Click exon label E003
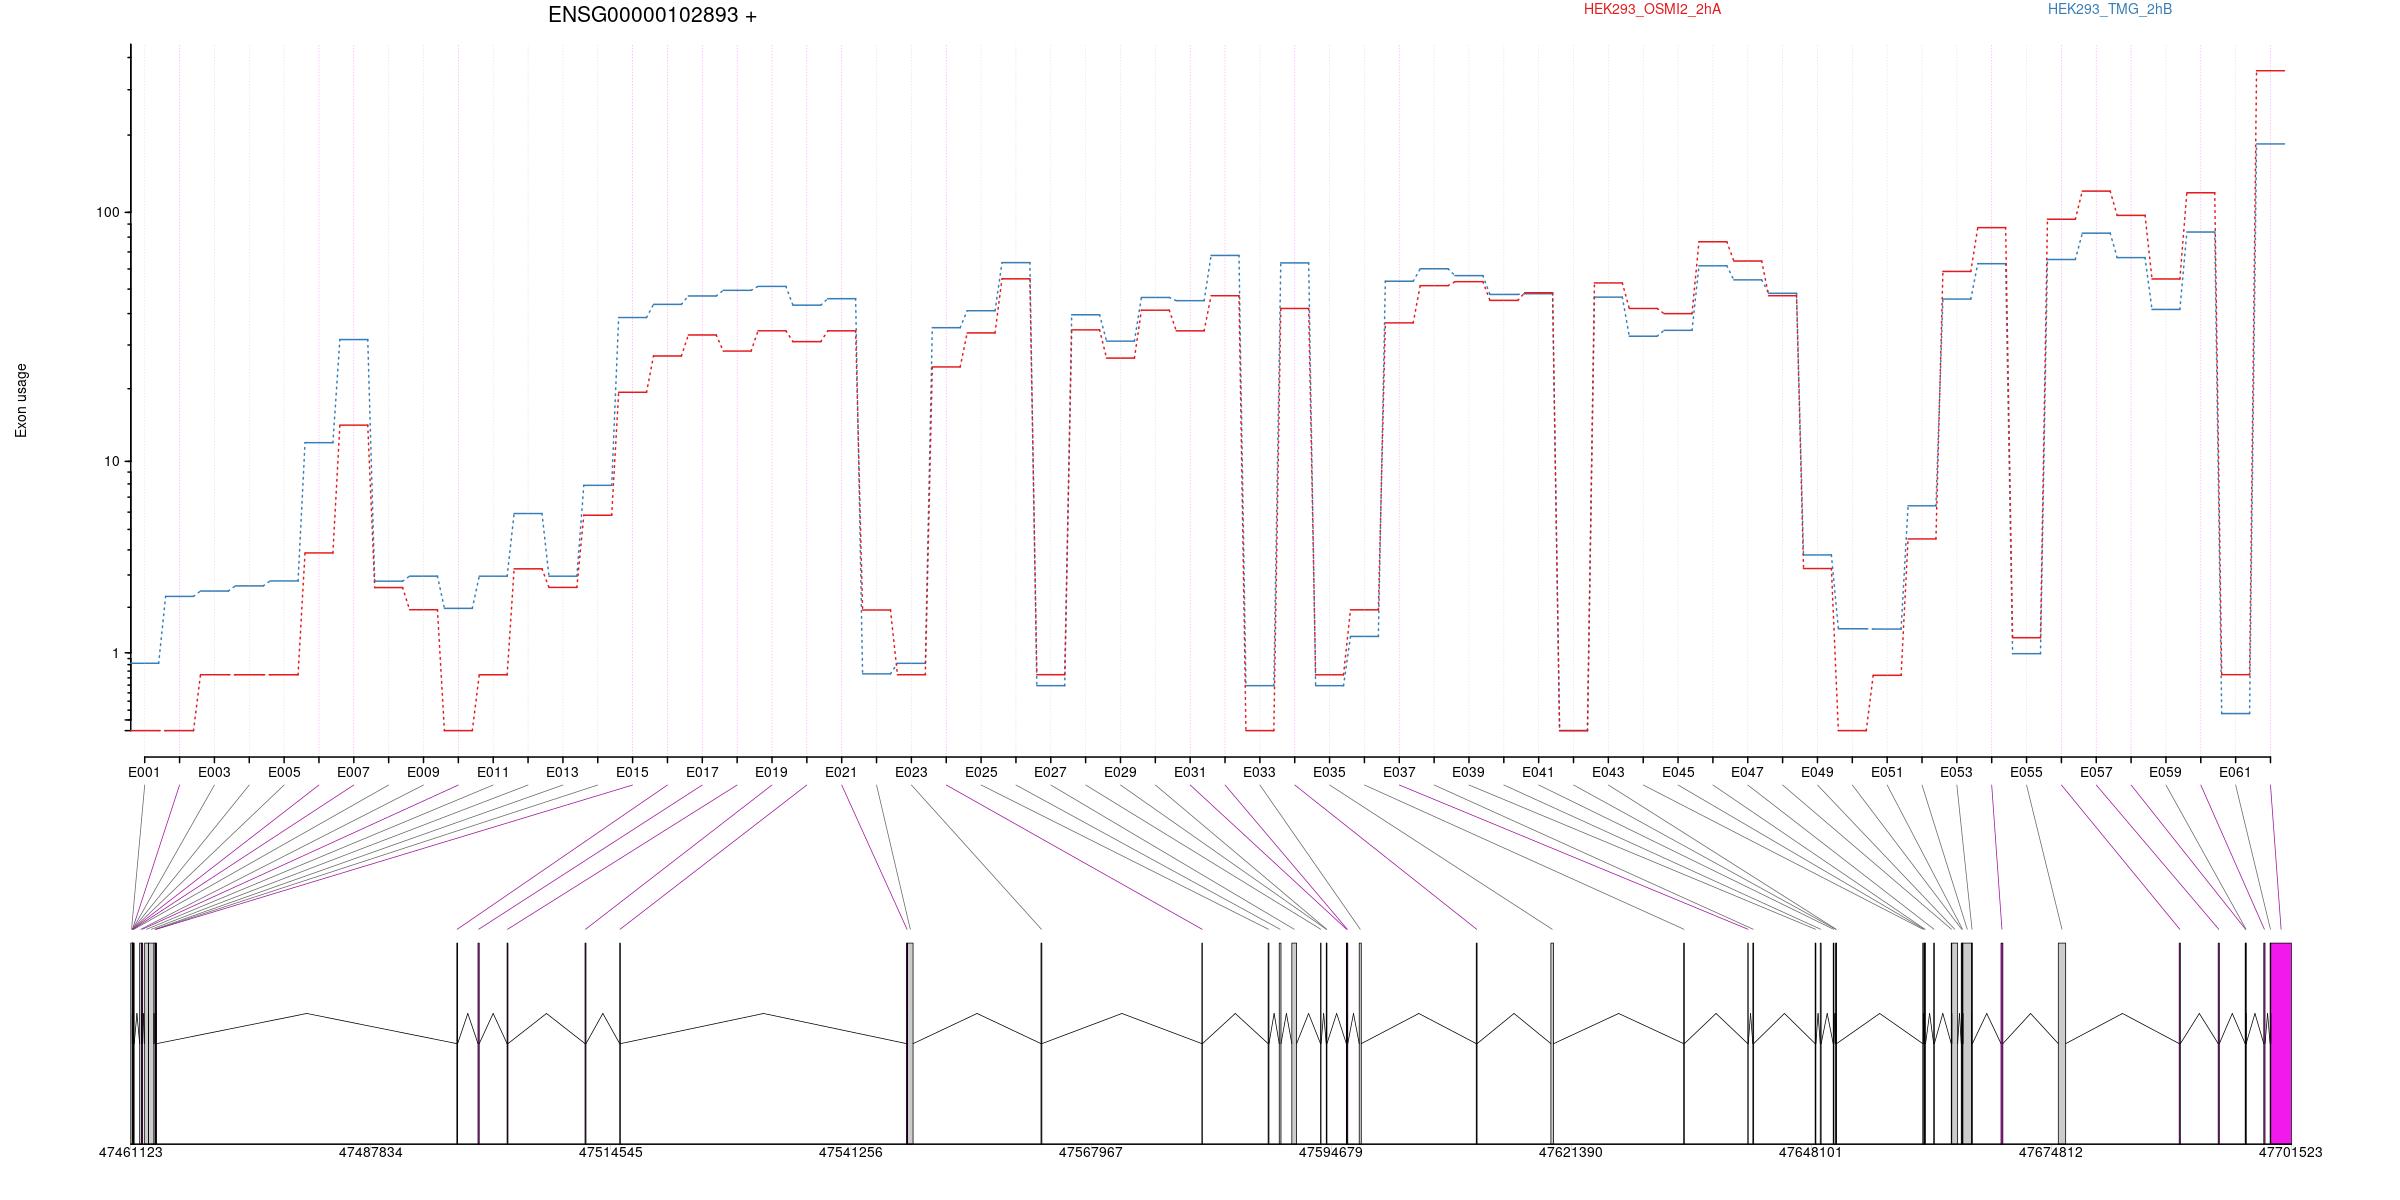Viewport: 2400px width, 1200px height. (214, 772)
